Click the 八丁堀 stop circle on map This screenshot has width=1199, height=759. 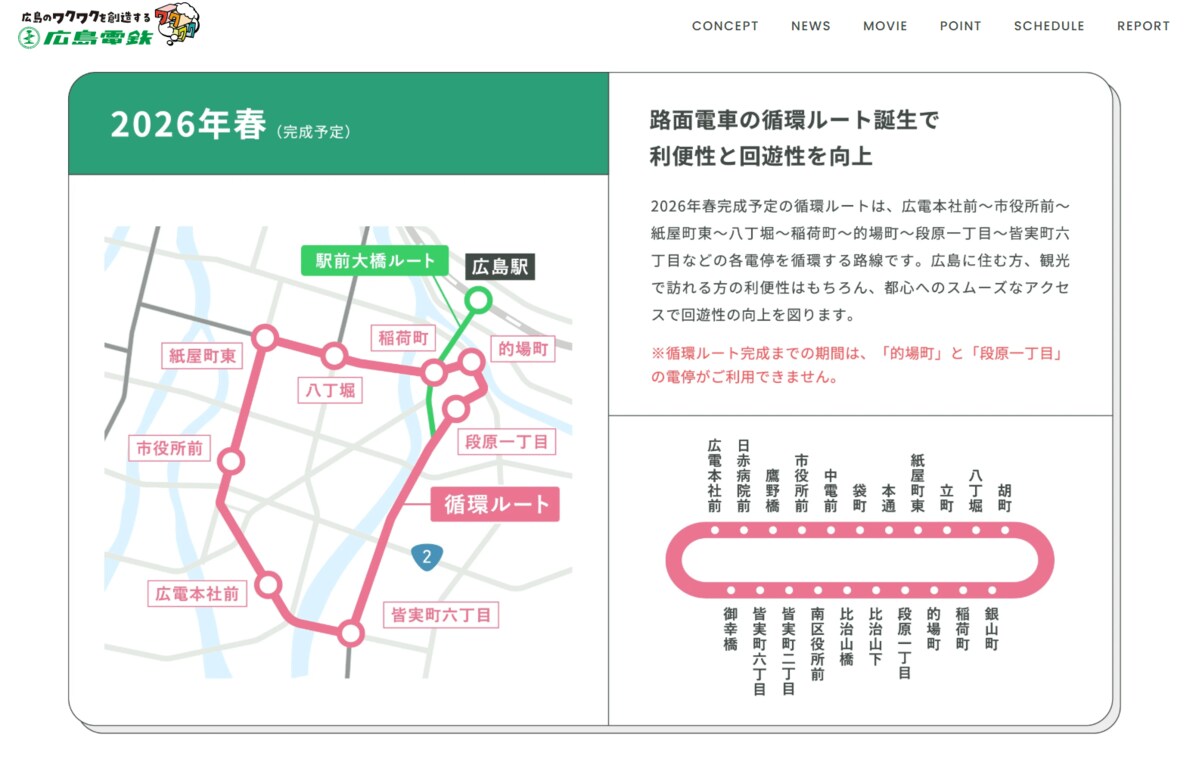[x=334, y=355]
